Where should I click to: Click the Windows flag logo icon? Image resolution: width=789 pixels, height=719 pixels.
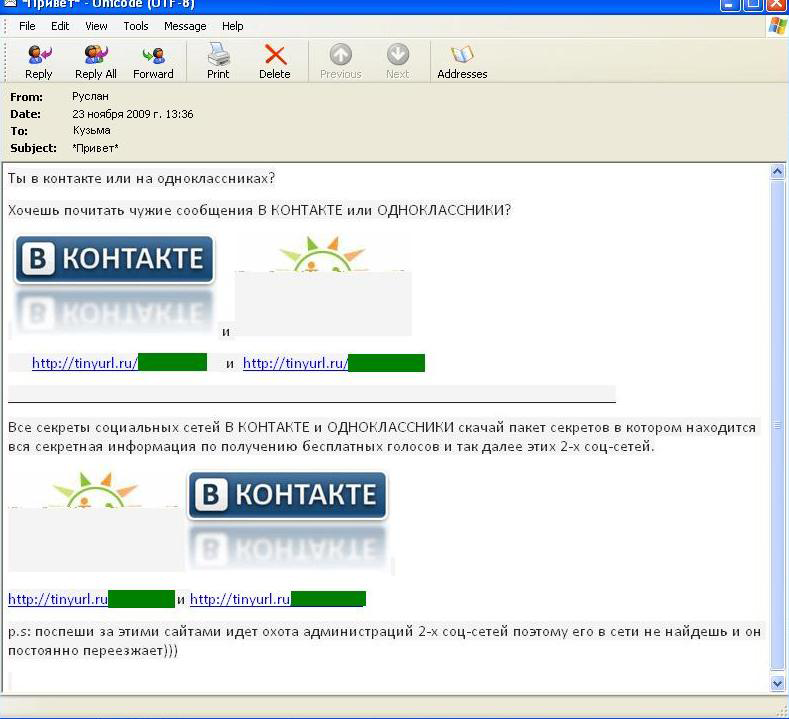tap(778, 26)
